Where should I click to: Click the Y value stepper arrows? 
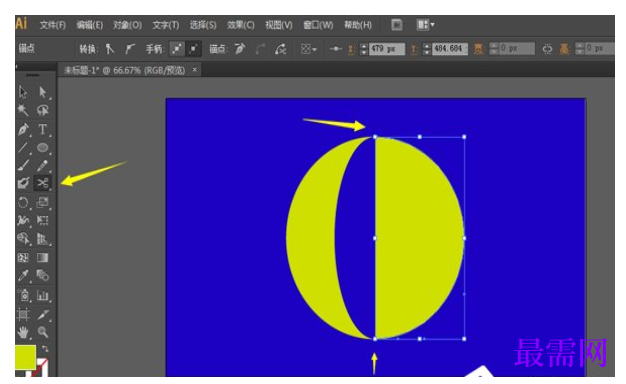[427, 49]
